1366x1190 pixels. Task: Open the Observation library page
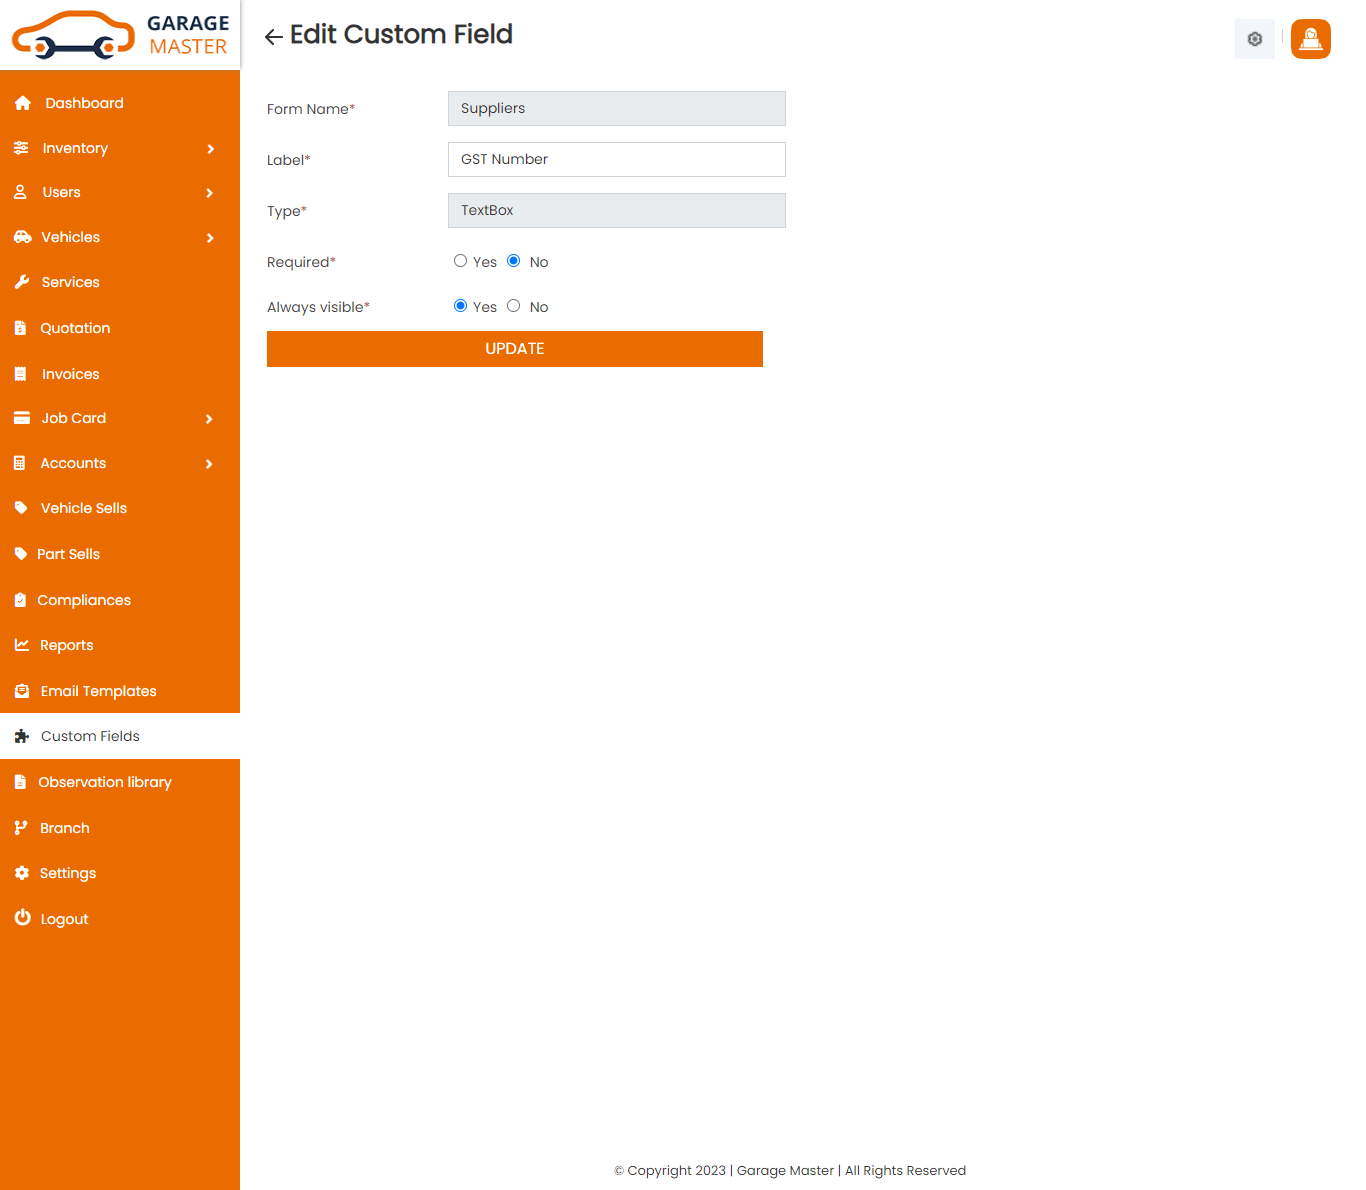coord(104,782)
